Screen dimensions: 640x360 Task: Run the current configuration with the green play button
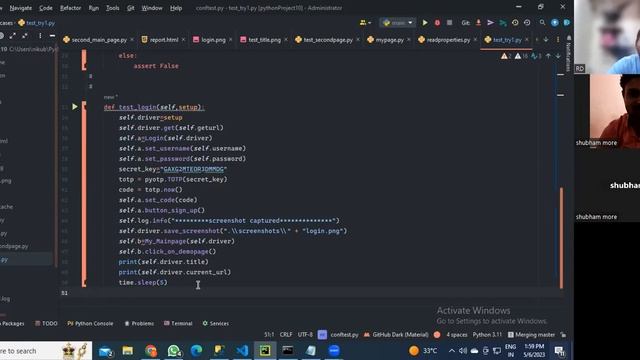tap(425, 23)
